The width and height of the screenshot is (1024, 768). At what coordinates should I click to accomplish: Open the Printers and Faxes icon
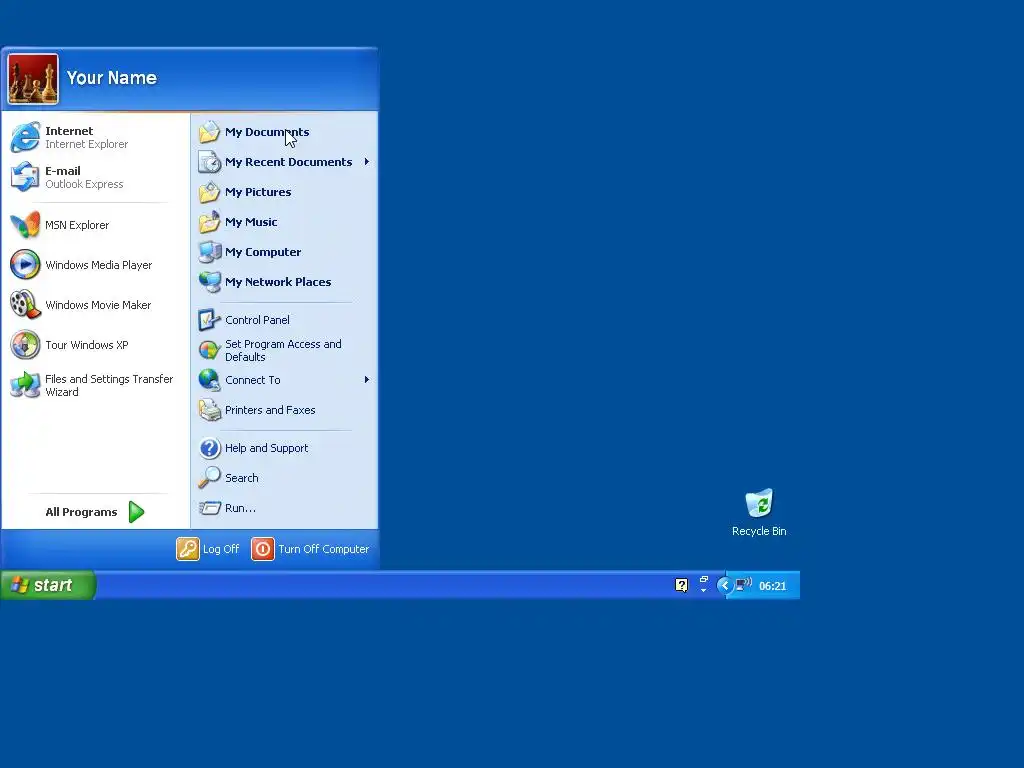(209, 410)
